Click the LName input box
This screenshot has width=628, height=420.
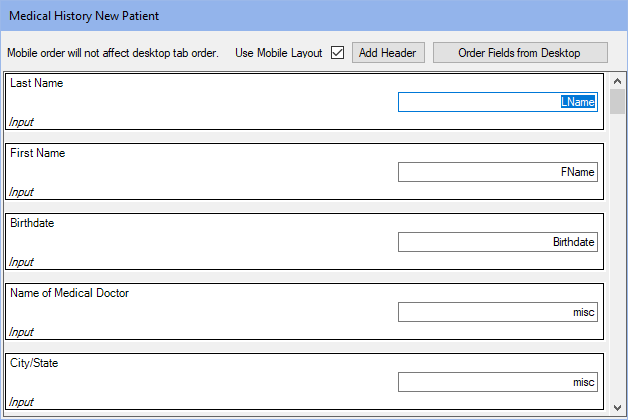coord(497,102)
